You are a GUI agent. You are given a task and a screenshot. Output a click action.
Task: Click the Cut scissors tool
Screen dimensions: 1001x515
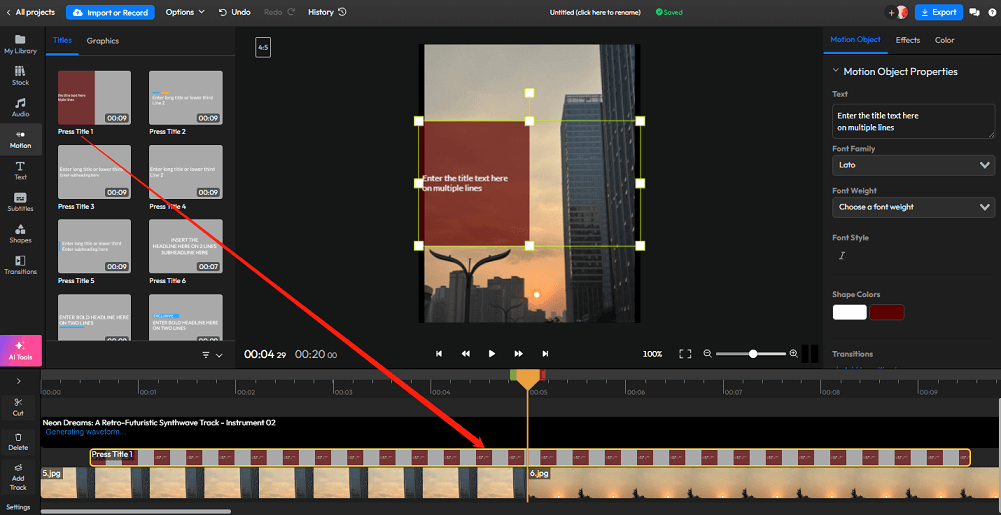pos(18,406)
